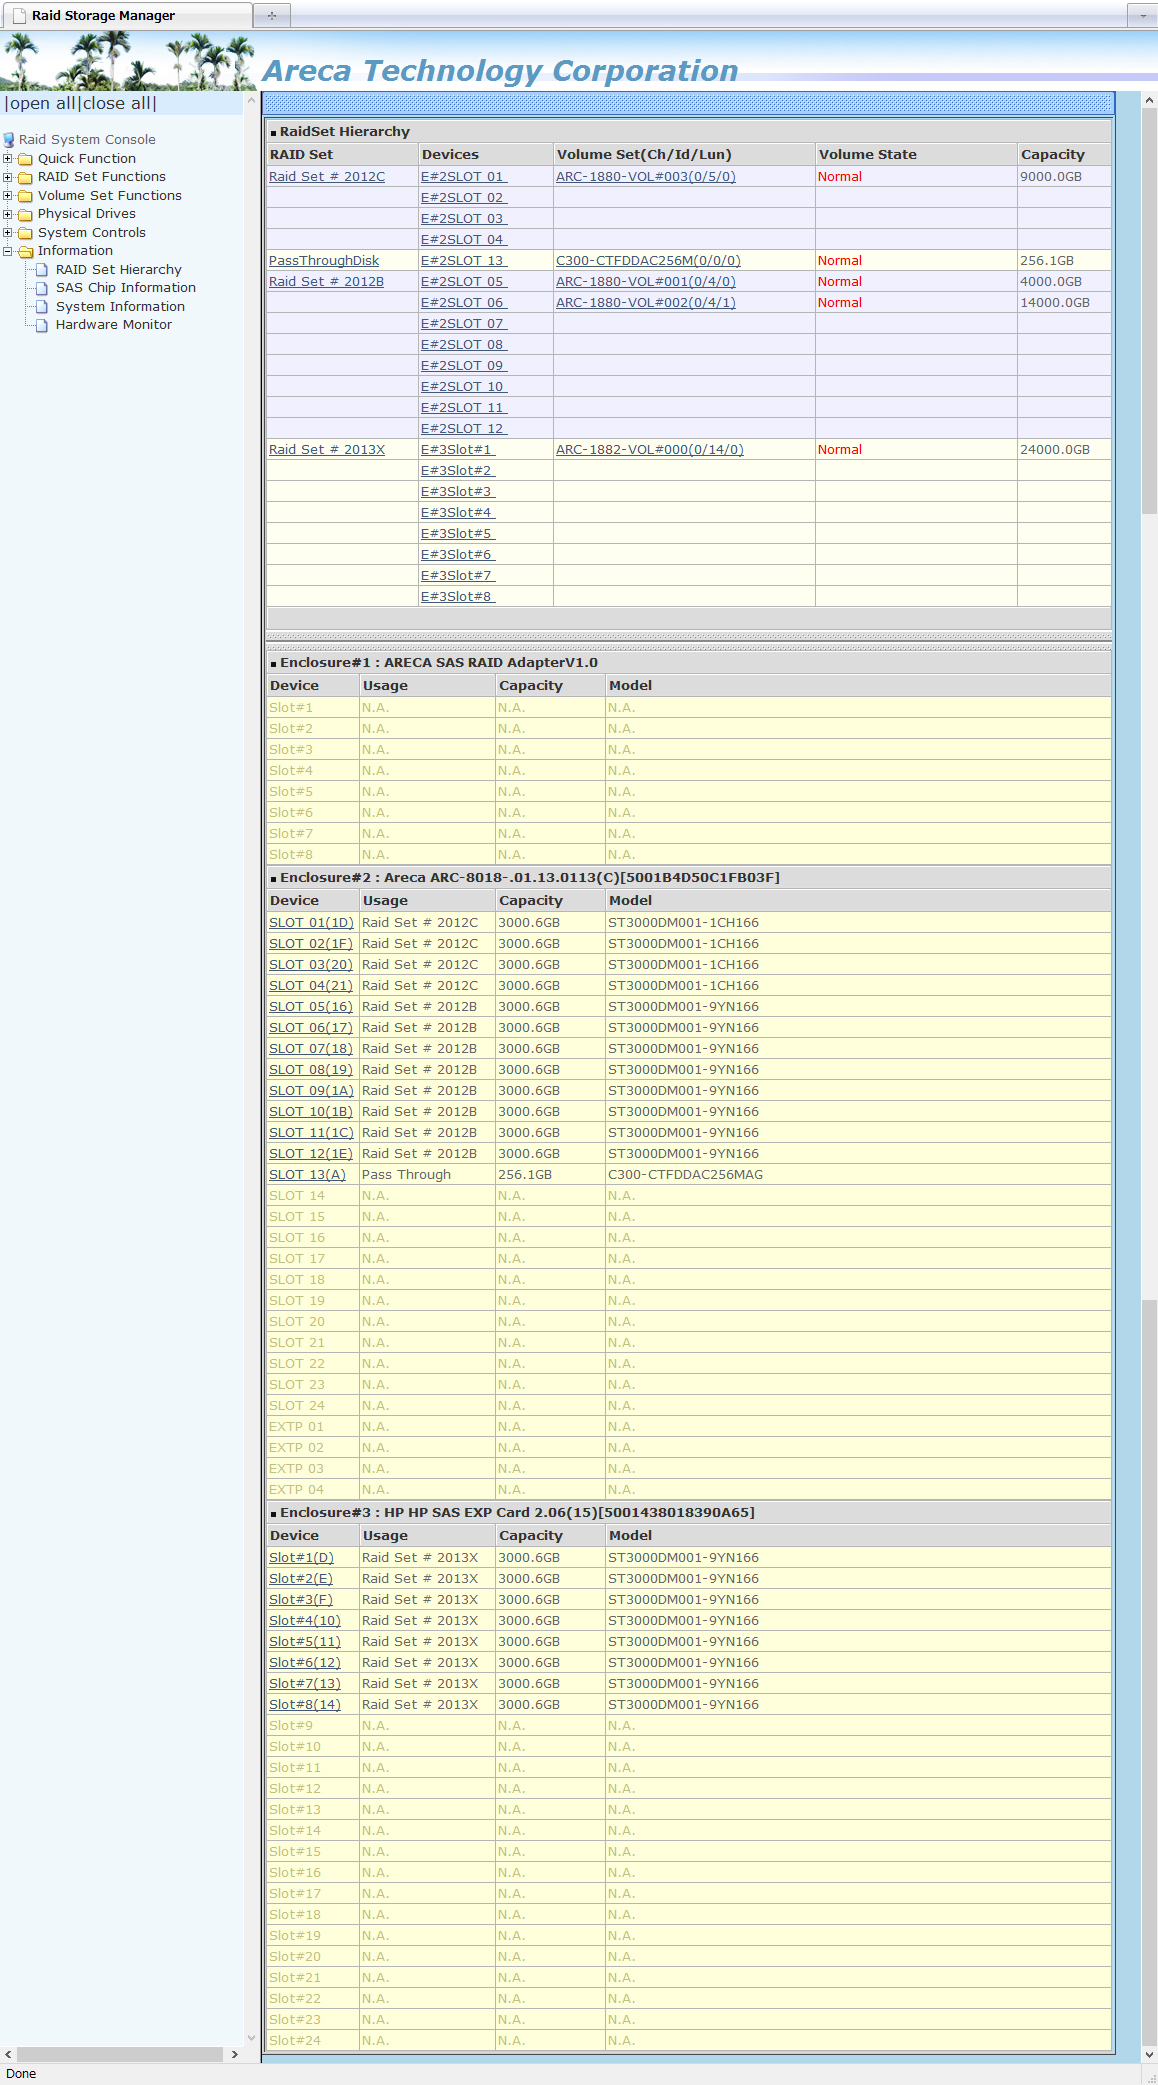Image resolution: width=1158 pixels, height=2085 pixels.
Task: Click the 'close all' link
Action: (x=117, y=103)
